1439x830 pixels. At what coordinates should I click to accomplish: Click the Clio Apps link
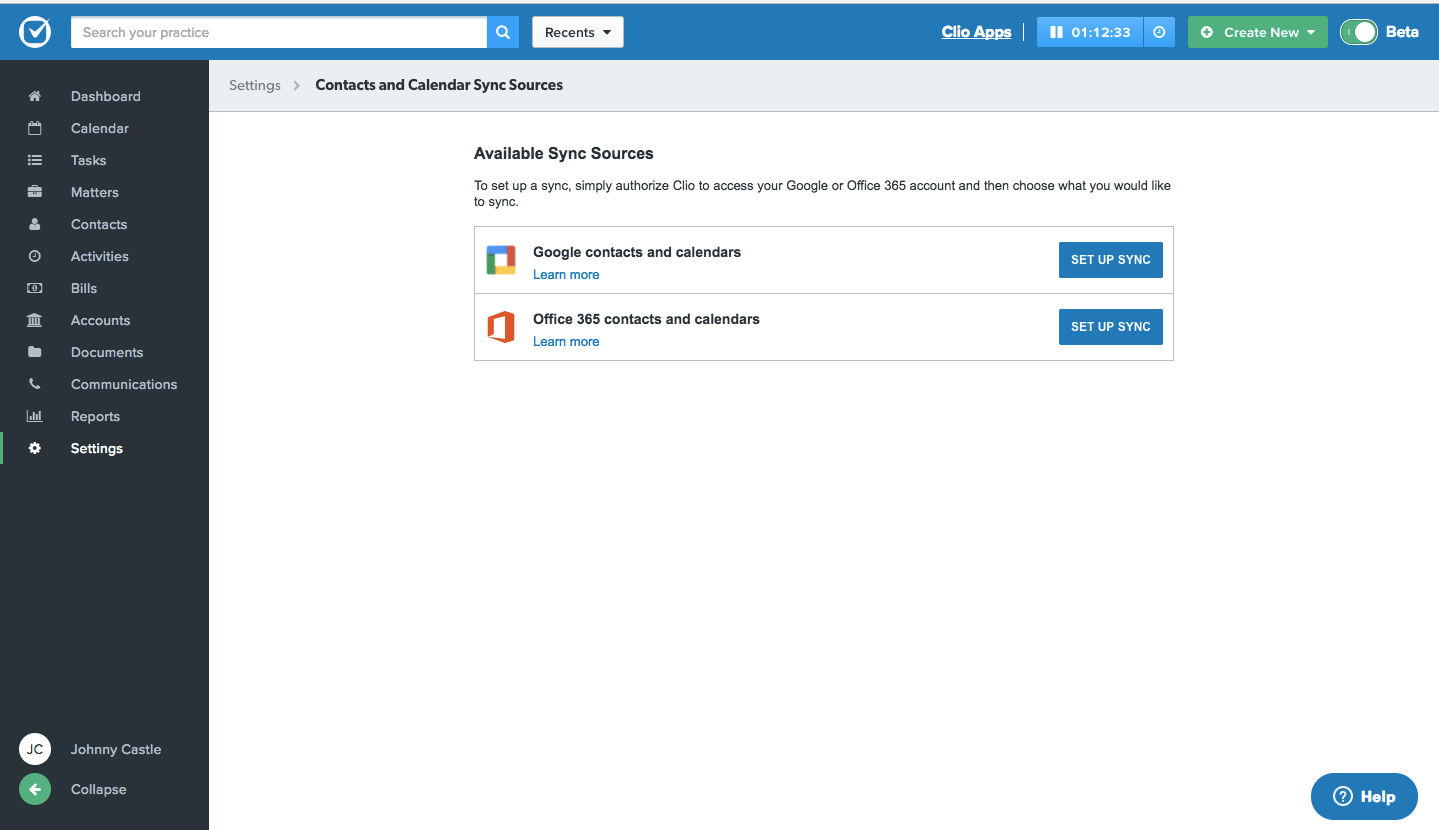[976, 32]
